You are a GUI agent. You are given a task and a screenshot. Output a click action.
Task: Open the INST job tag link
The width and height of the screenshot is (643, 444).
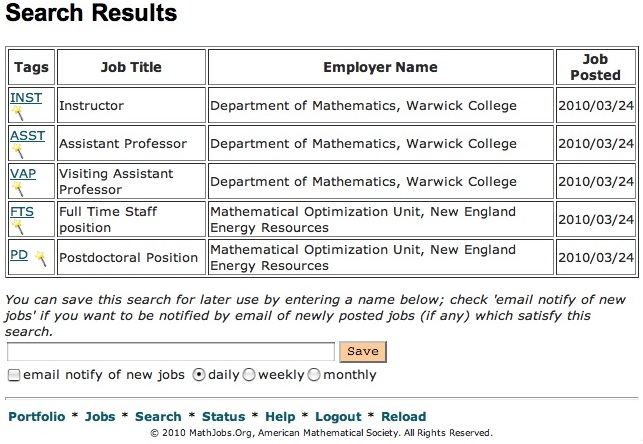[x=26, y=98]
